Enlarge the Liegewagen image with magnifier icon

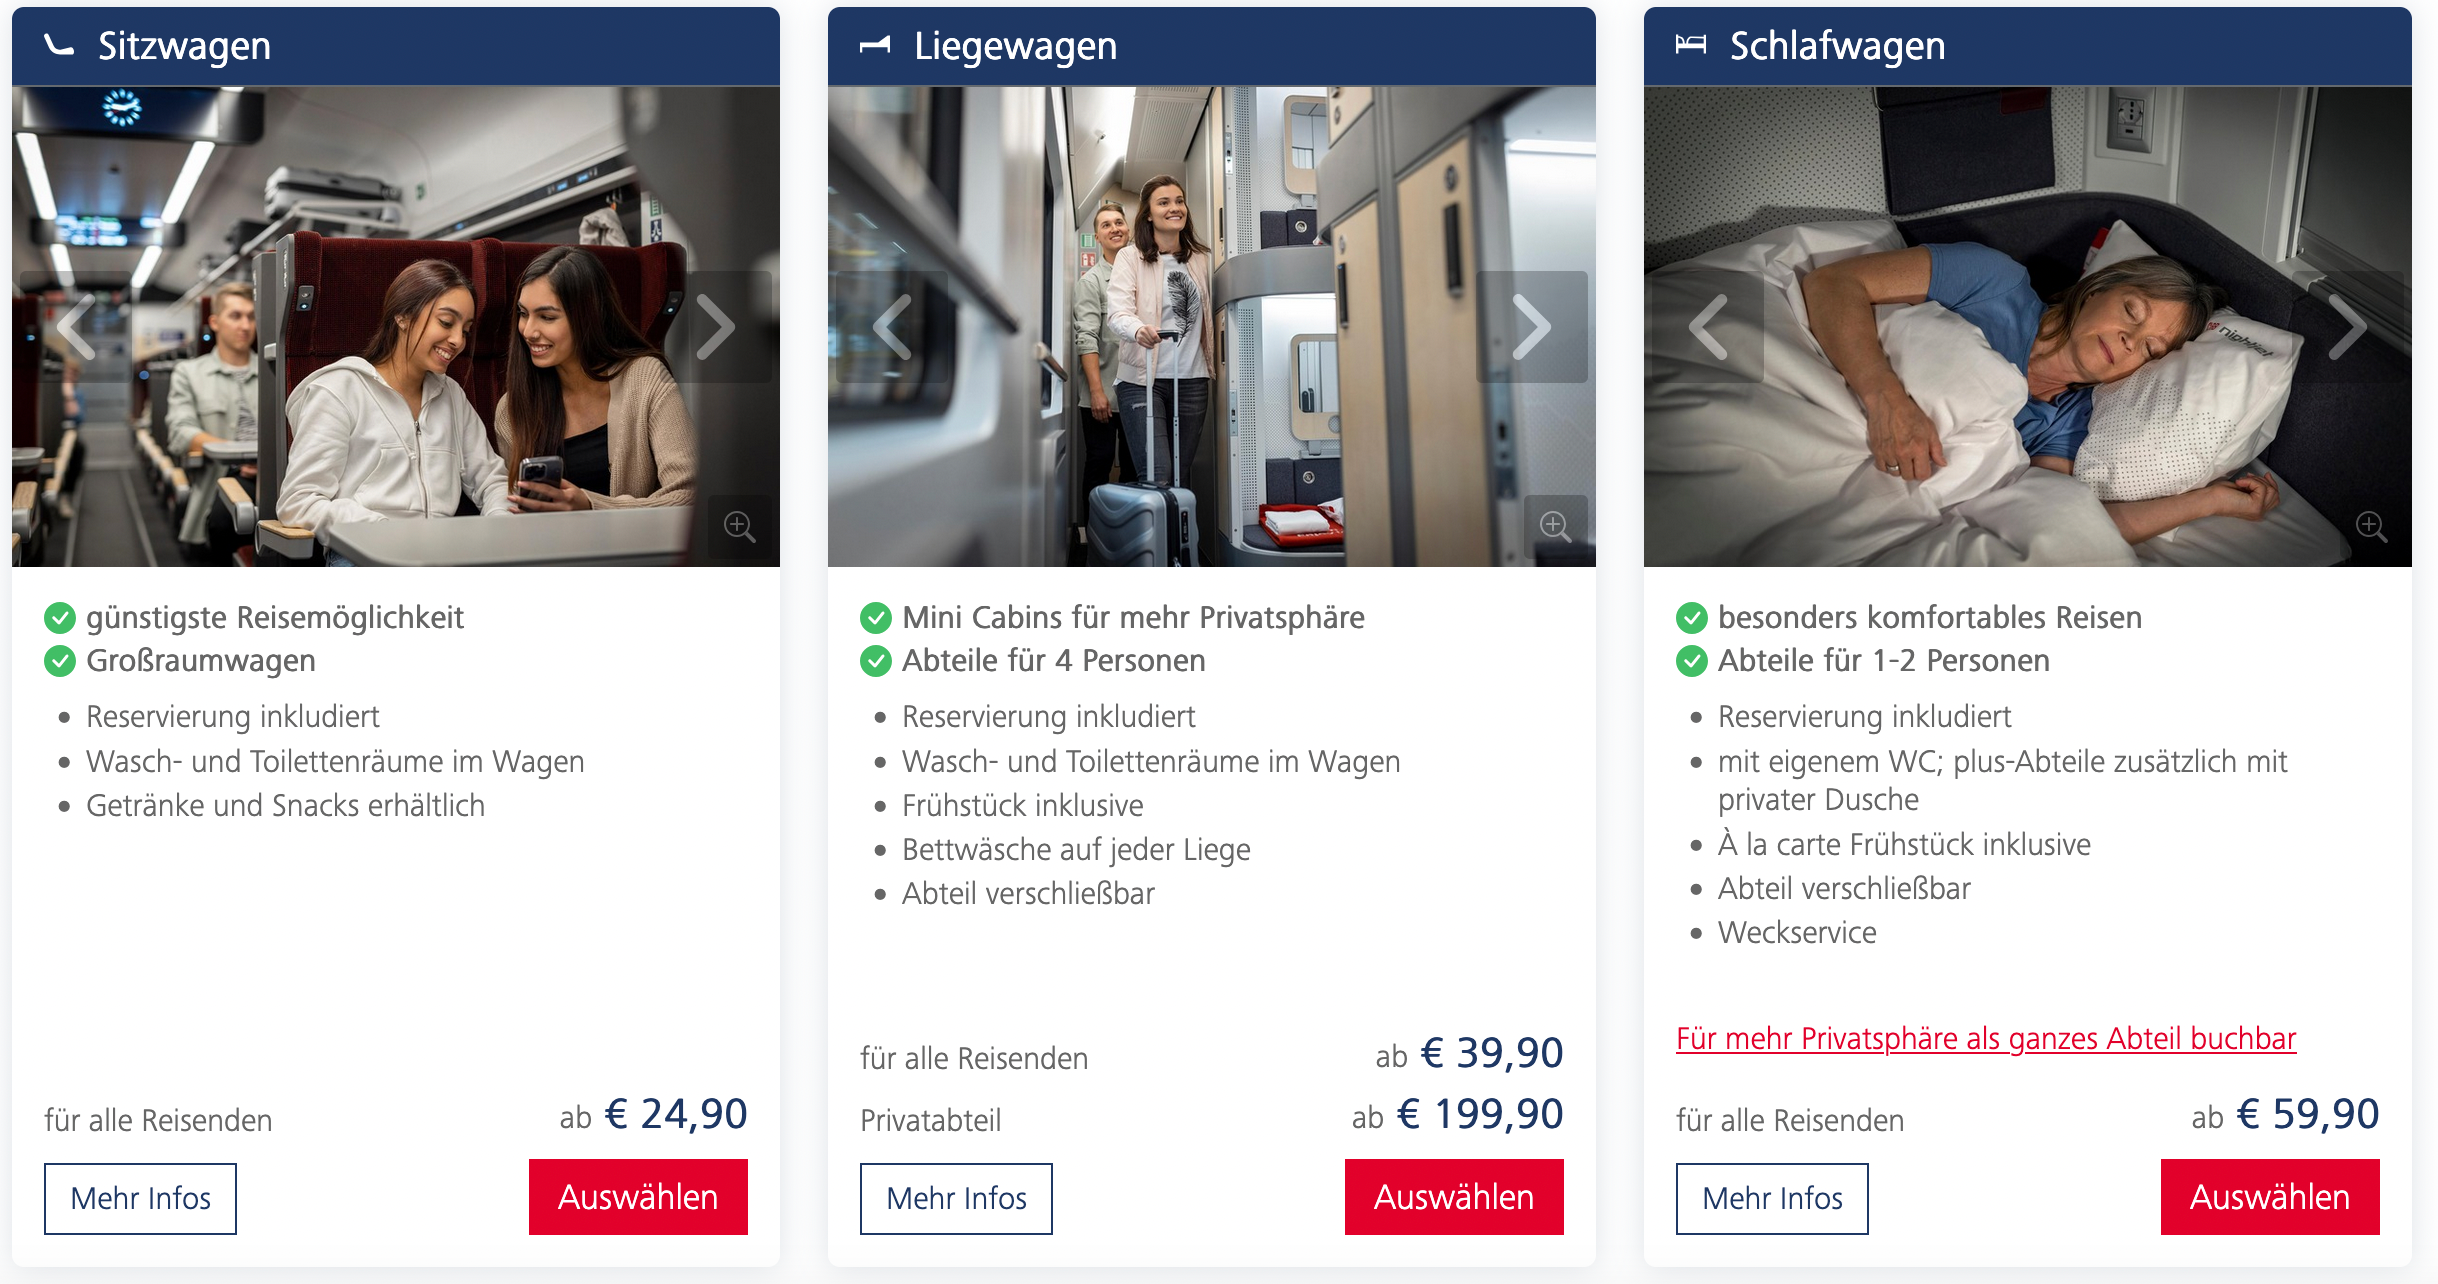1555,526
